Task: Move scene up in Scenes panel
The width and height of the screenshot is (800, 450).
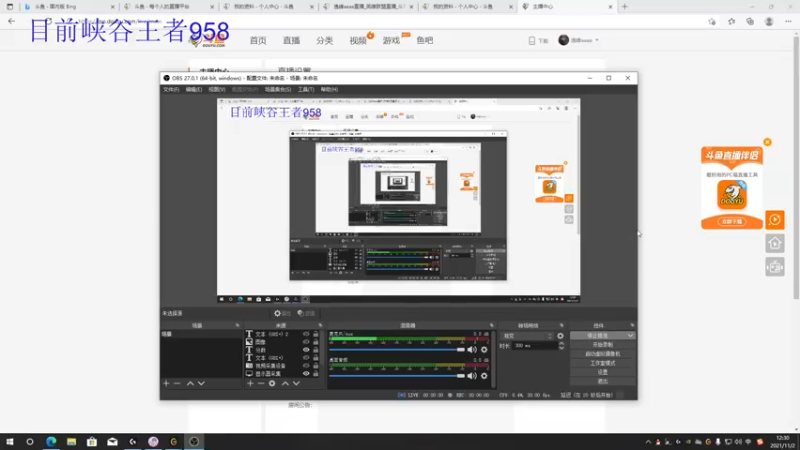Action: coord(190,383)
